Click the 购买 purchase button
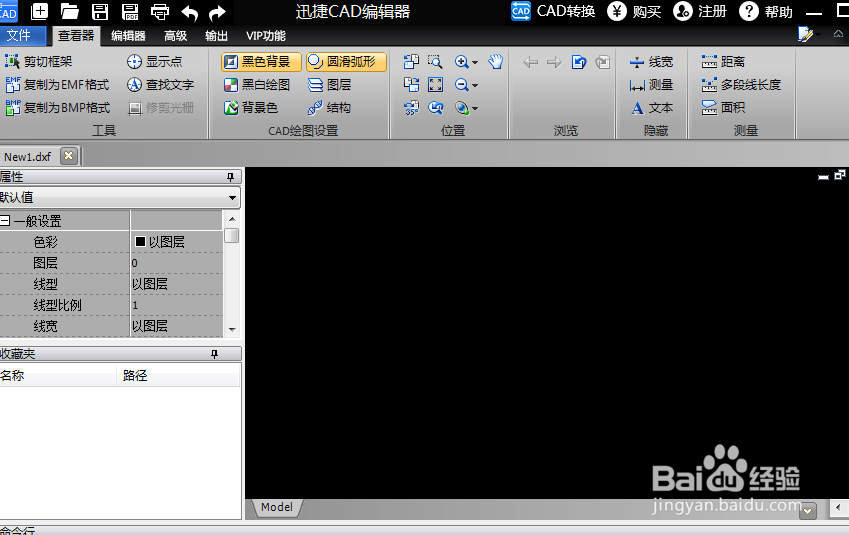The image size is (849, 535). click(634, 11)
